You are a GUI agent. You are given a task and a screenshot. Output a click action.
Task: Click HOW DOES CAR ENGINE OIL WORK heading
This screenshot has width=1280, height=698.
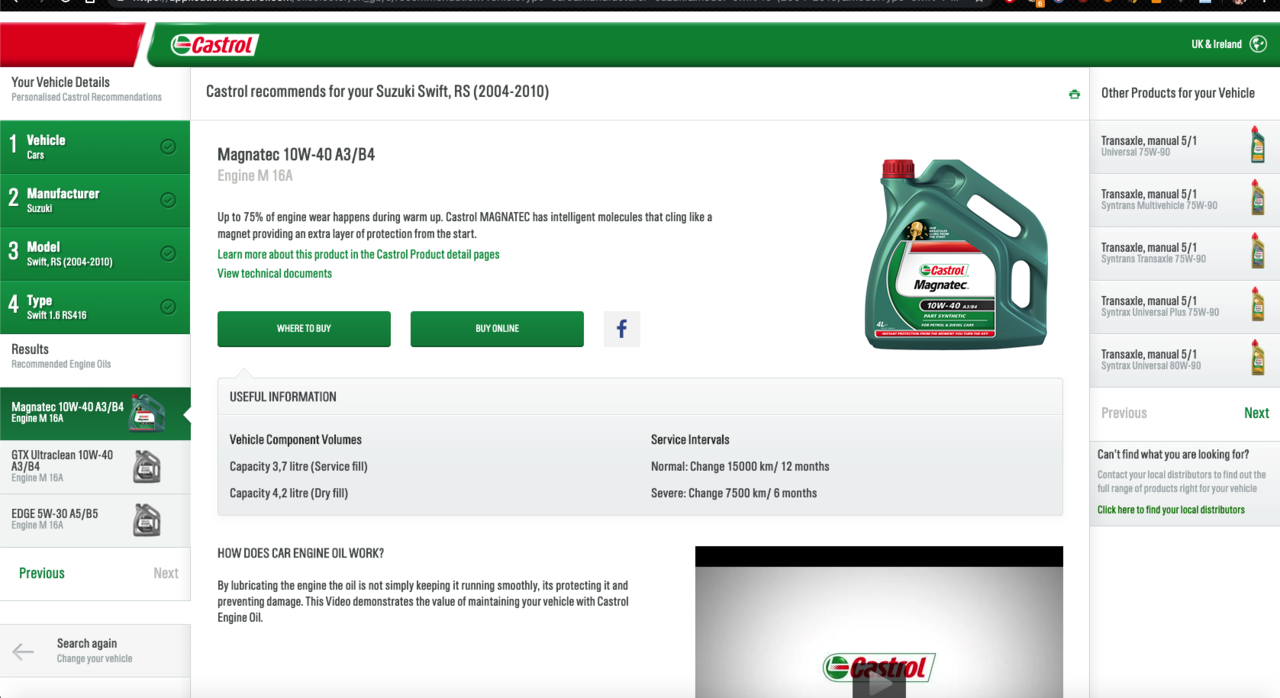point(301,553)
